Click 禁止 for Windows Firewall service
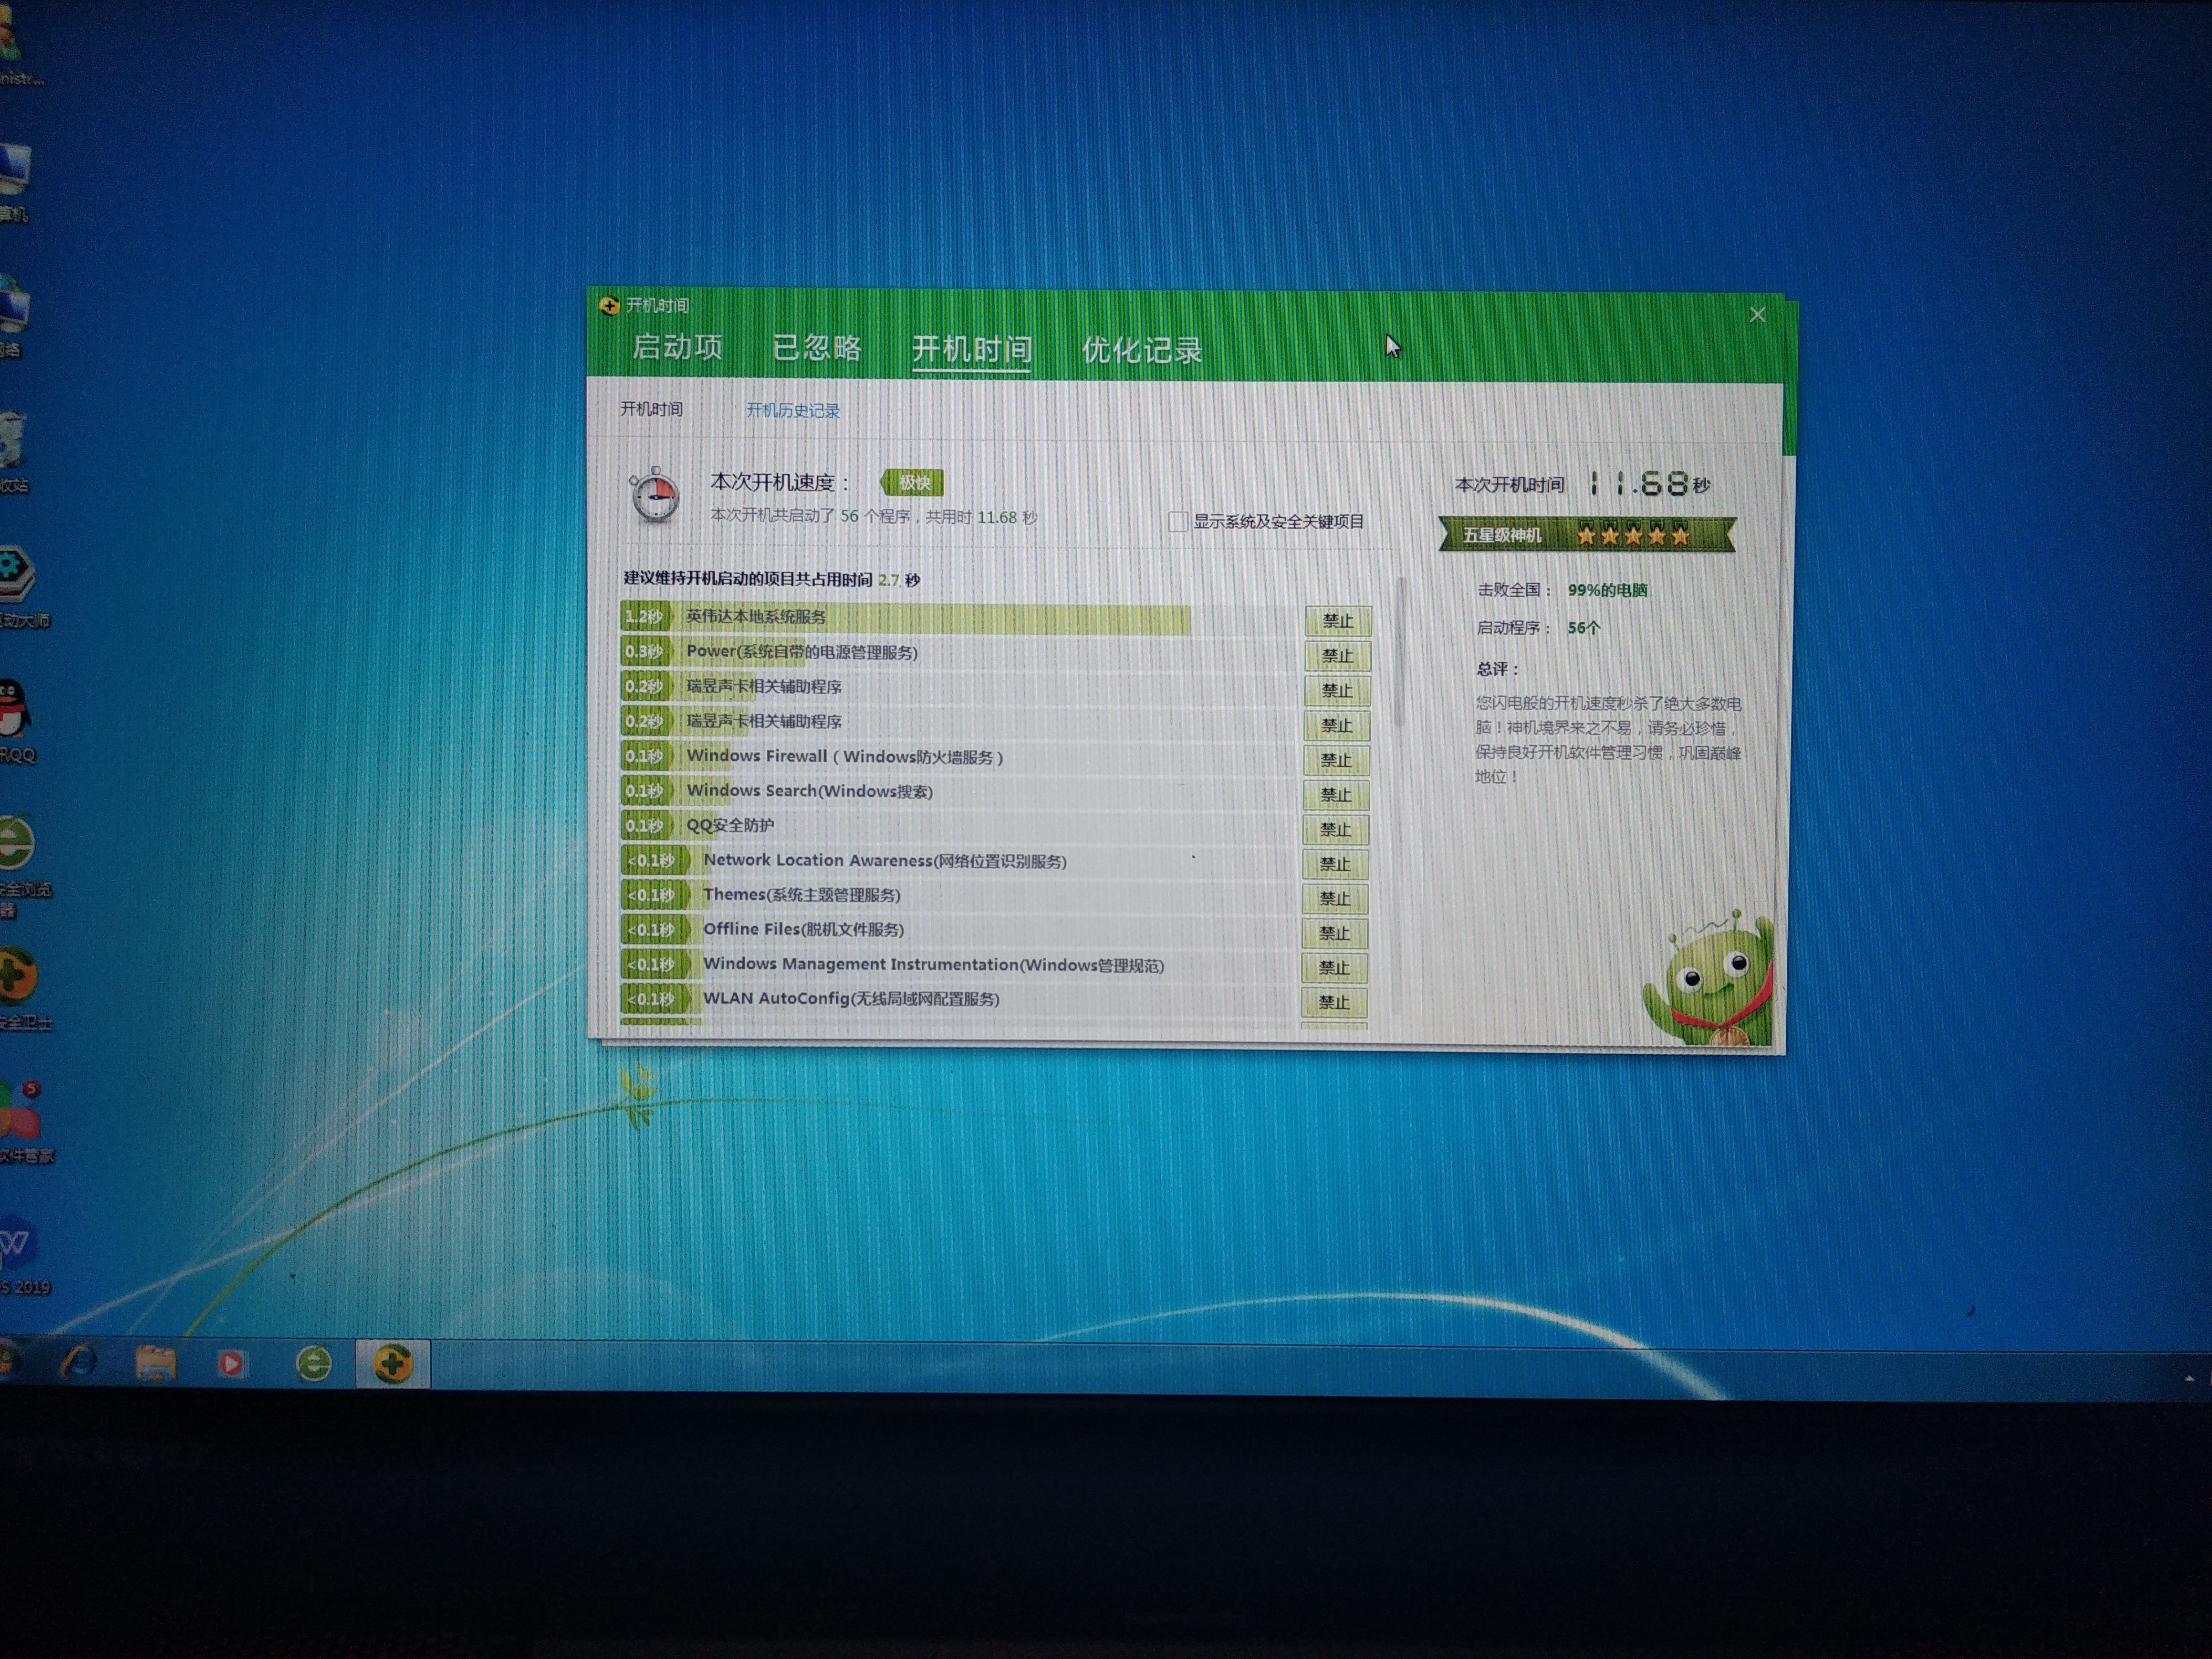Image resolution: width=2212 pixels, height=1659 pixels. point(1336,760)
